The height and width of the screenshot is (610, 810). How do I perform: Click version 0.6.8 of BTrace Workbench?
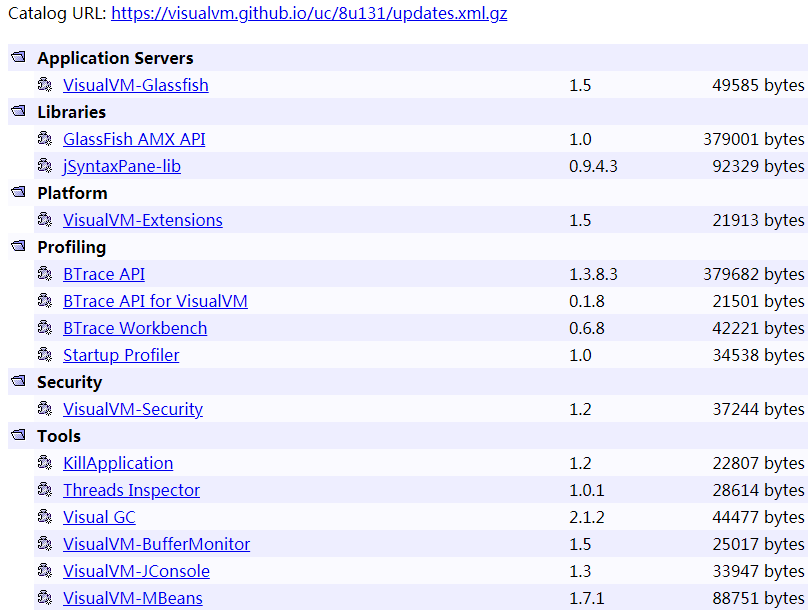[587, 329]
